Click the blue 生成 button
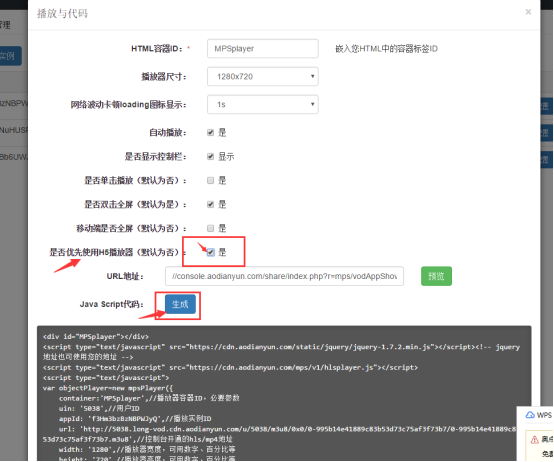 (x=180, y=304)
